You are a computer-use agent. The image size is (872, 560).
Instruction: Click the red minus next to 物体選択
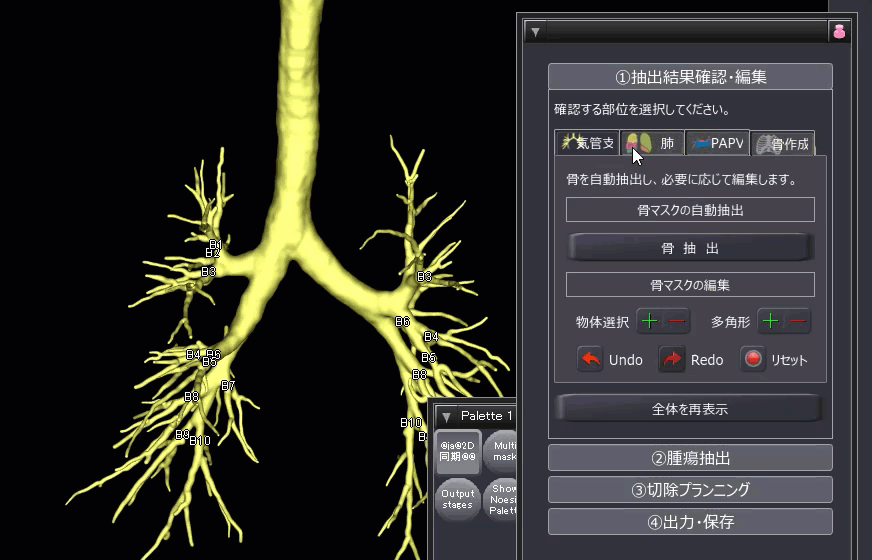pos(677,322)
